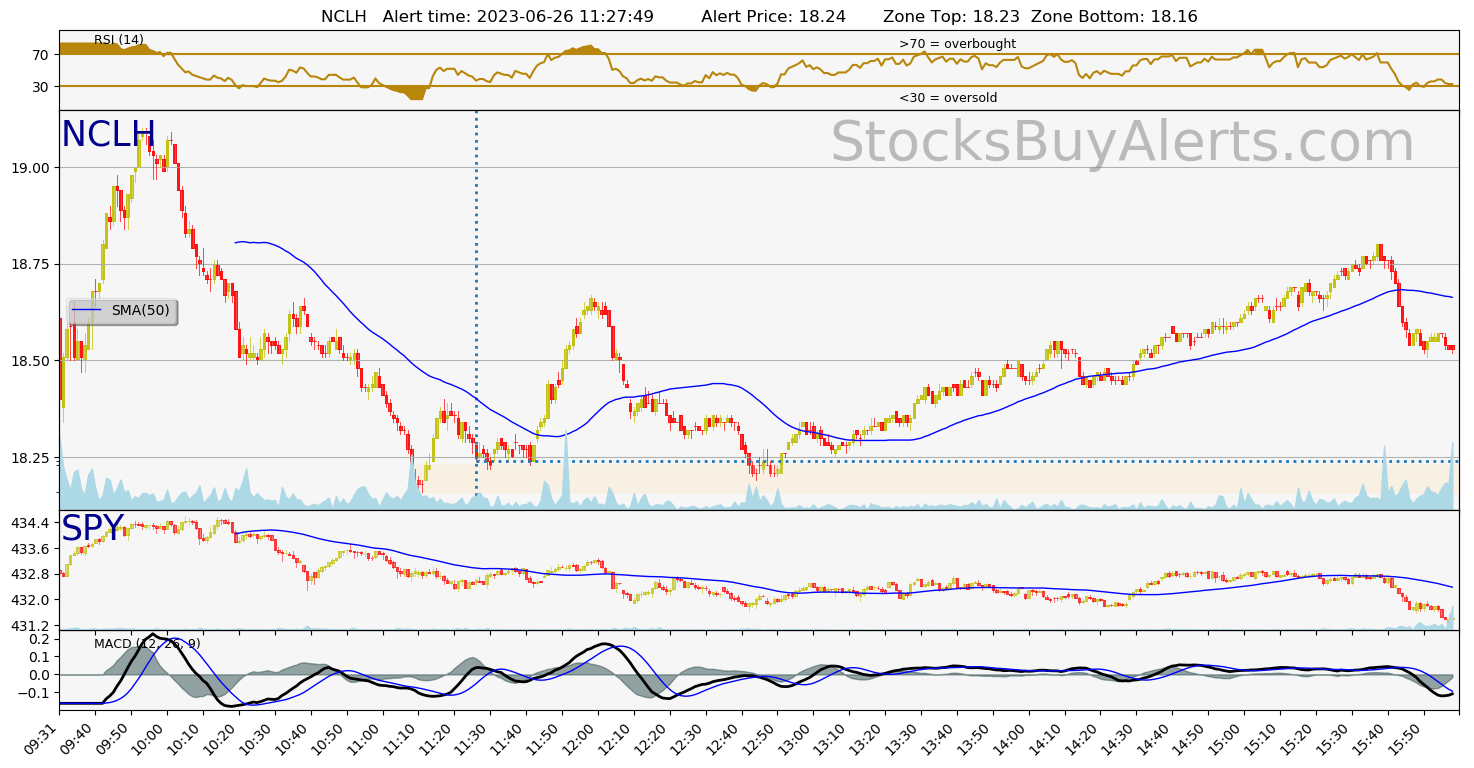Click the SPY ticker label in lower chart
1474x768 pixels.
click(92, 528)
